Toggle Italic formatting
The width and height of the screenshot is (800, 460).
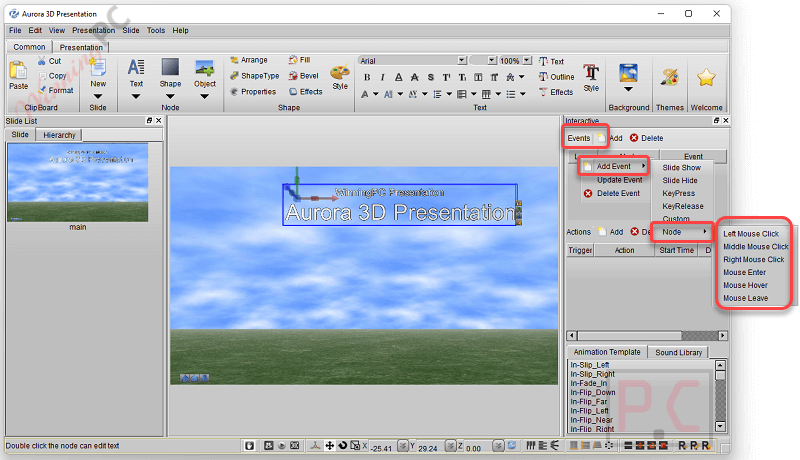pos(383,78)
